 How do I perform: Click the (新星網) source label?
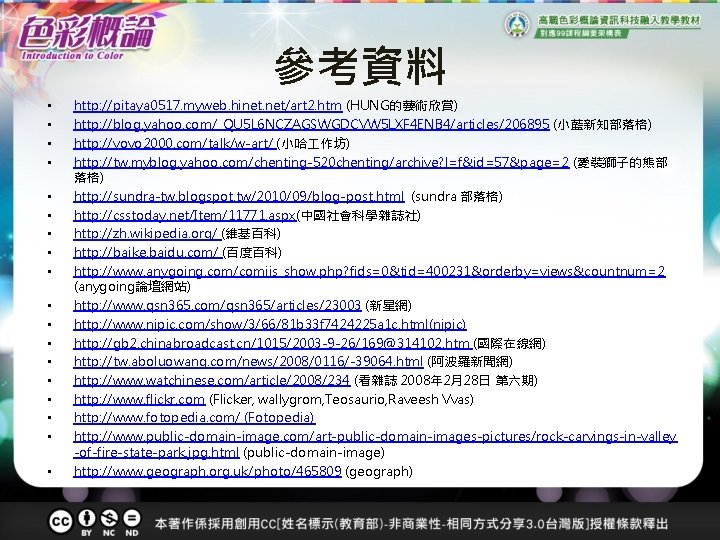tap(388, 305)
